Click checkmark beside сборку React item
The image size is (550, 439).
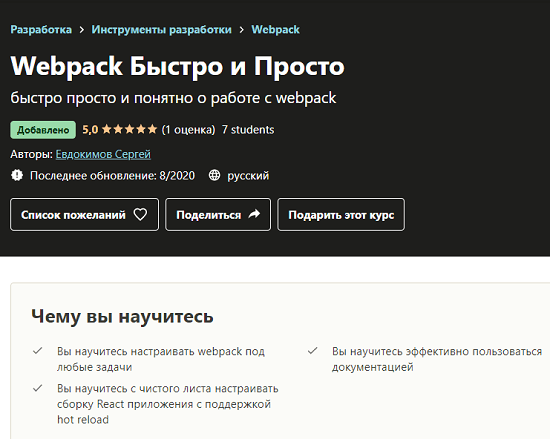pos(38,388)
